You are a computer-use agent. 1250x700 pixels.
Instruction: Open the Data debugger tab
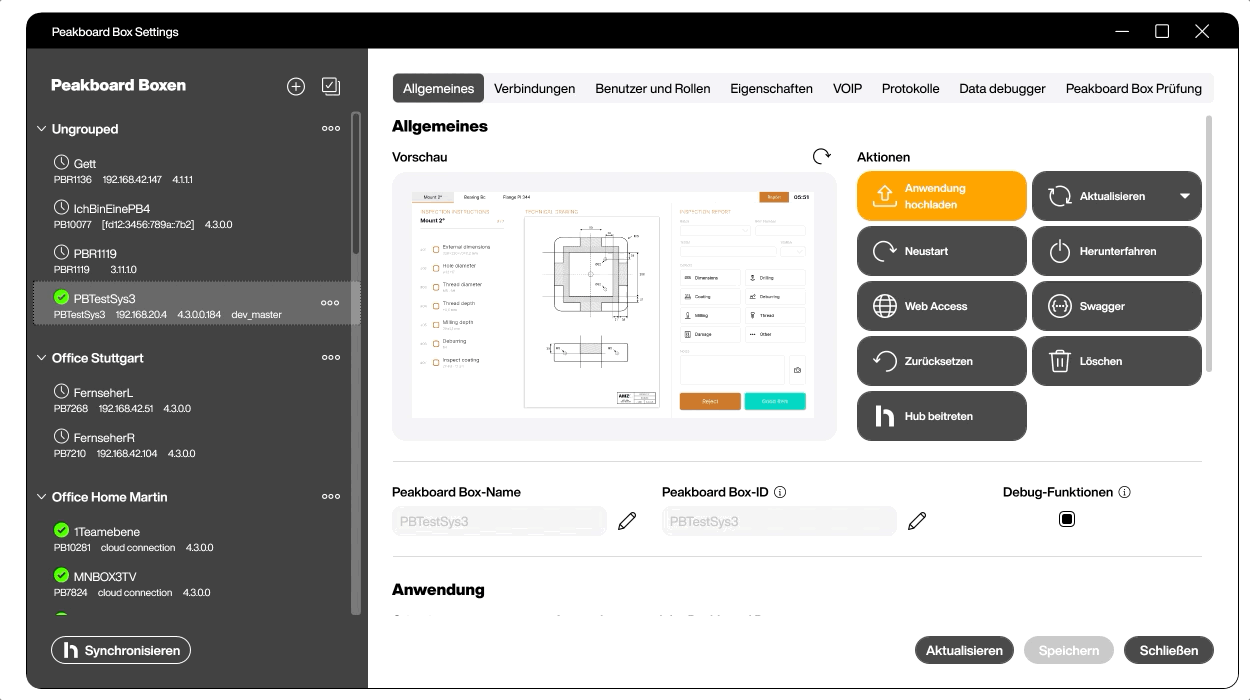[1002, 88]
